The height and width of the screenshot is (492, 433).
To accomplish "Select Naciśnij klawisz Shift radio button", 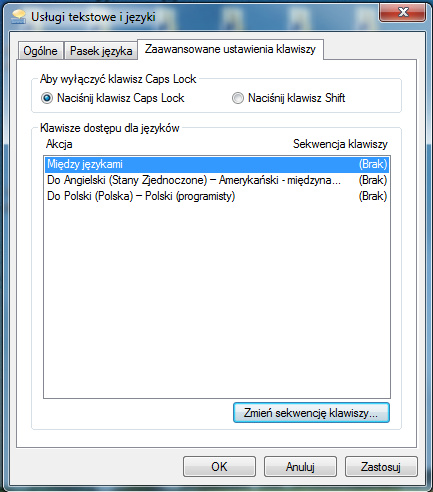I will pos(237,98).
